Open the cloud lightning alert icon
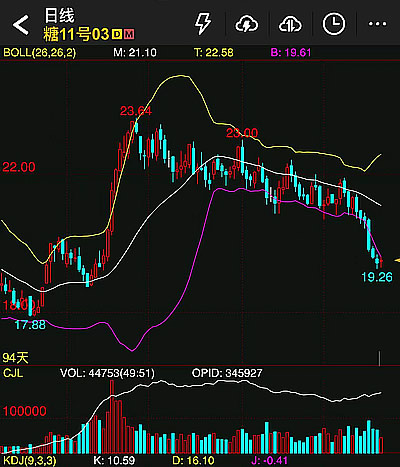 click(x=247, y=24)
